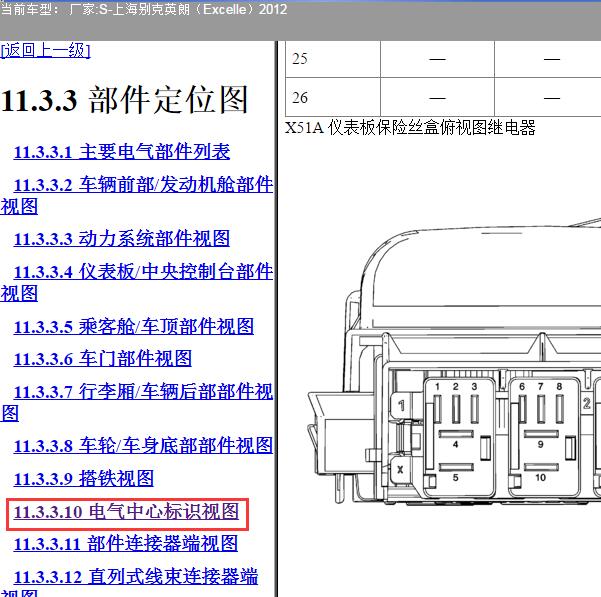Click the 11.3.3 部件定位图 heading
This screenshot has height=597, width=601.
125,100
